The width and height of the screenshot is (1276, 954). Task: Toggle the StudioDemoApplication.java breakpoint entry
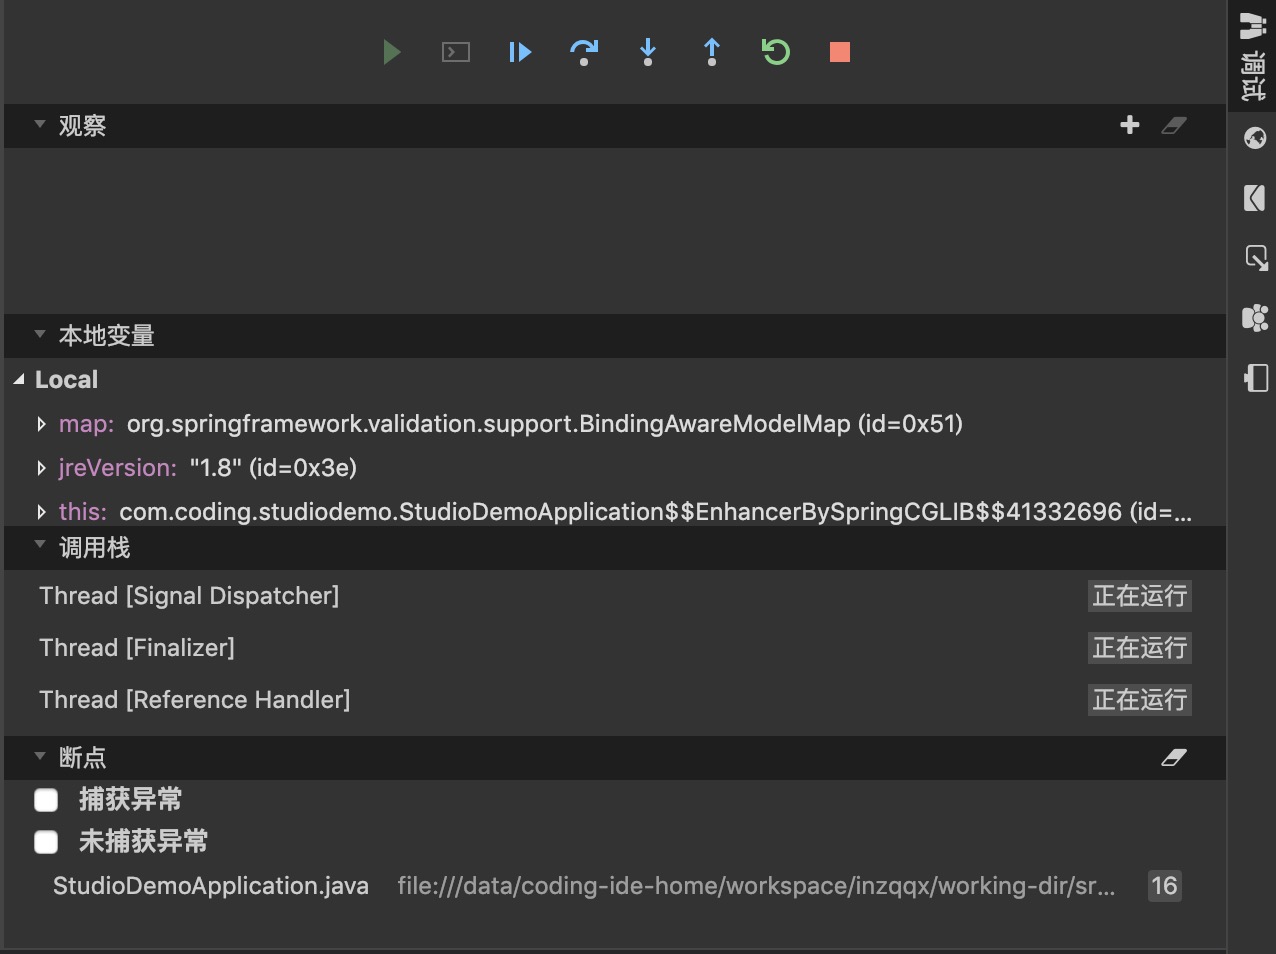point(210,886)
